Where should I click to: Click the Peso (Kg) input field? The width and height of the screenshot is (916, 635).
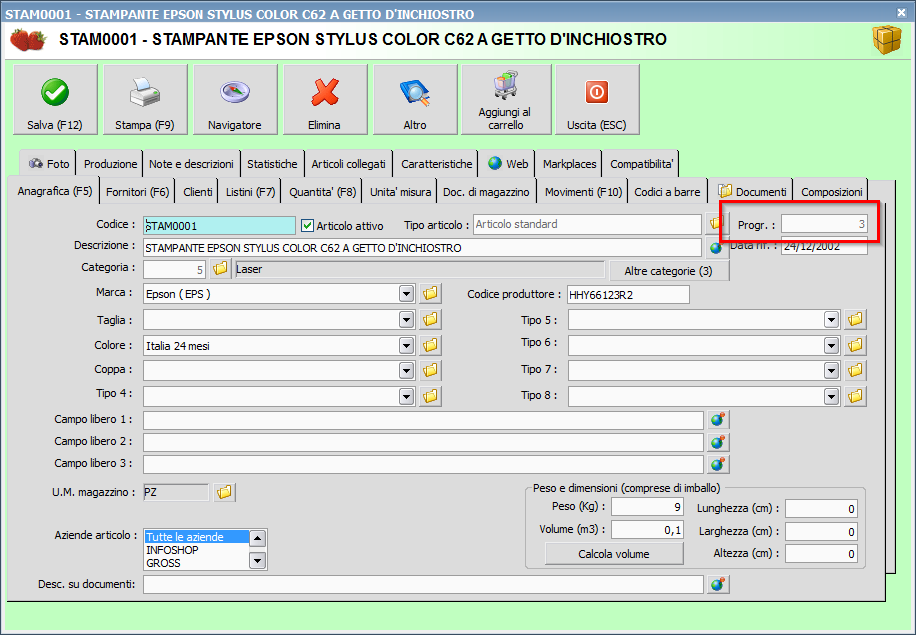tap(647, 506)
